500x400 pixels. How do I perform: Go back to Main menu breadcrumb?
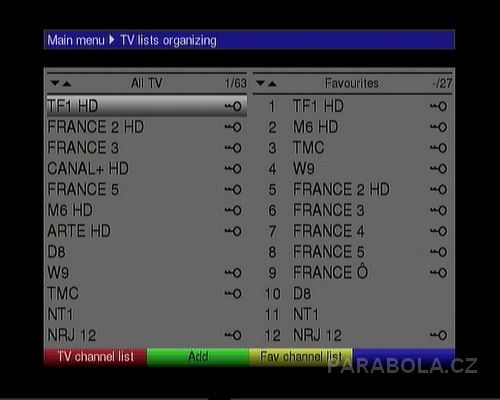pos(76,40)
